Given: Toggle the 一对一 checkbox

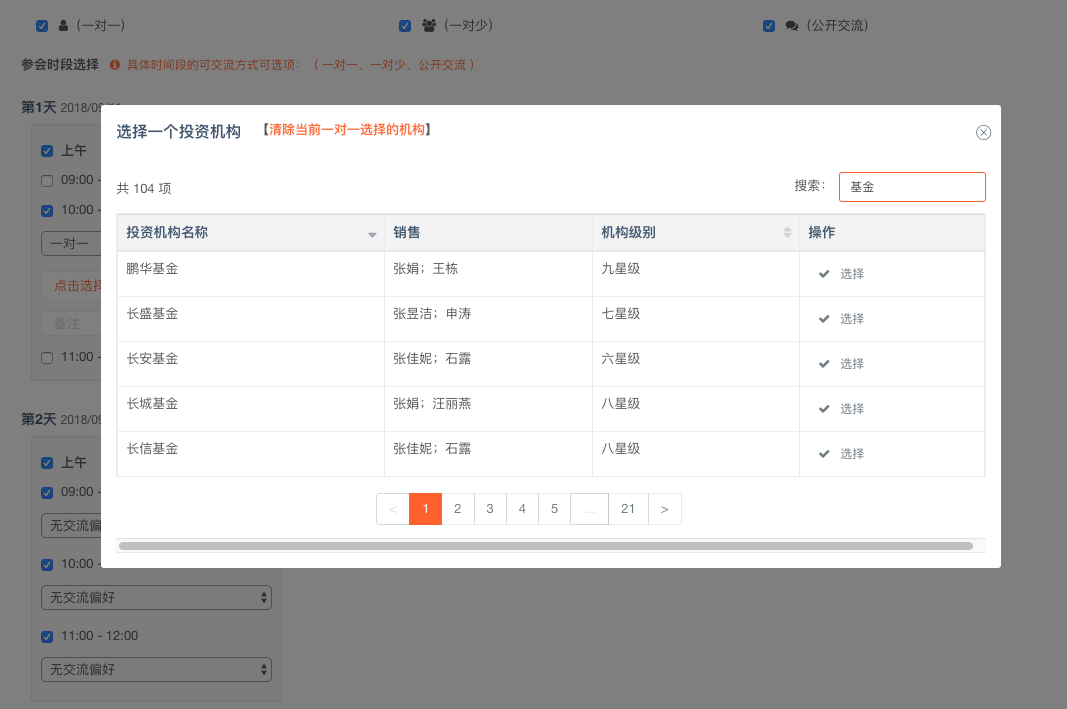Looking at the screenshot, I should [x=42, y=26].
